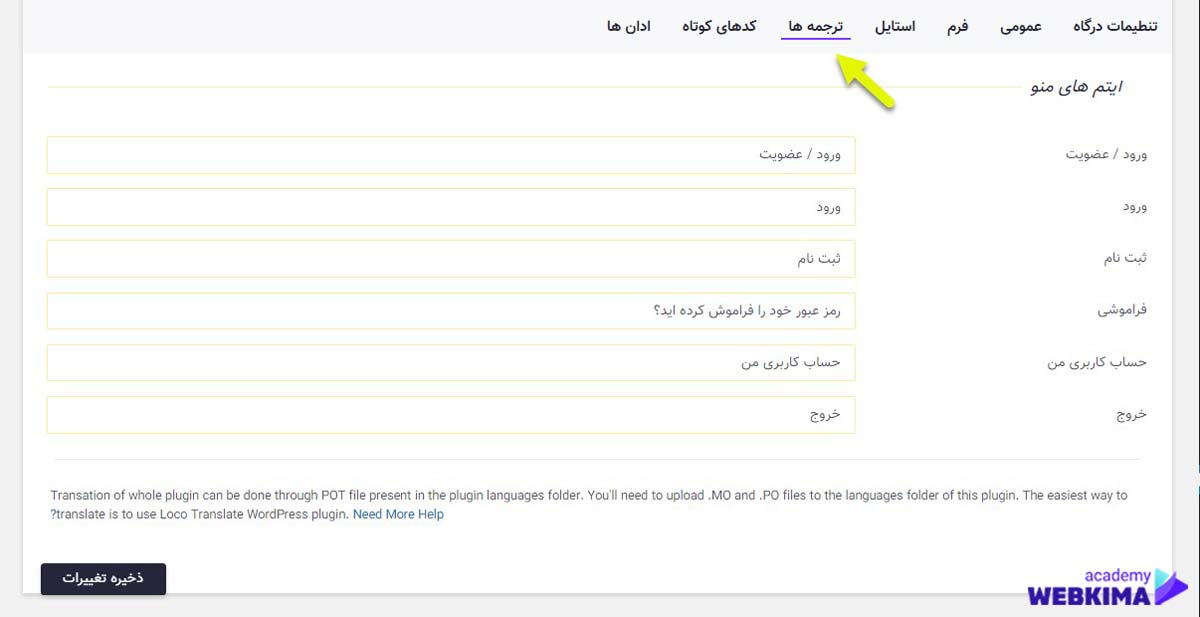1200x617 pixels.
Task: Click the ورود row label text
Action: (1134, 207)
